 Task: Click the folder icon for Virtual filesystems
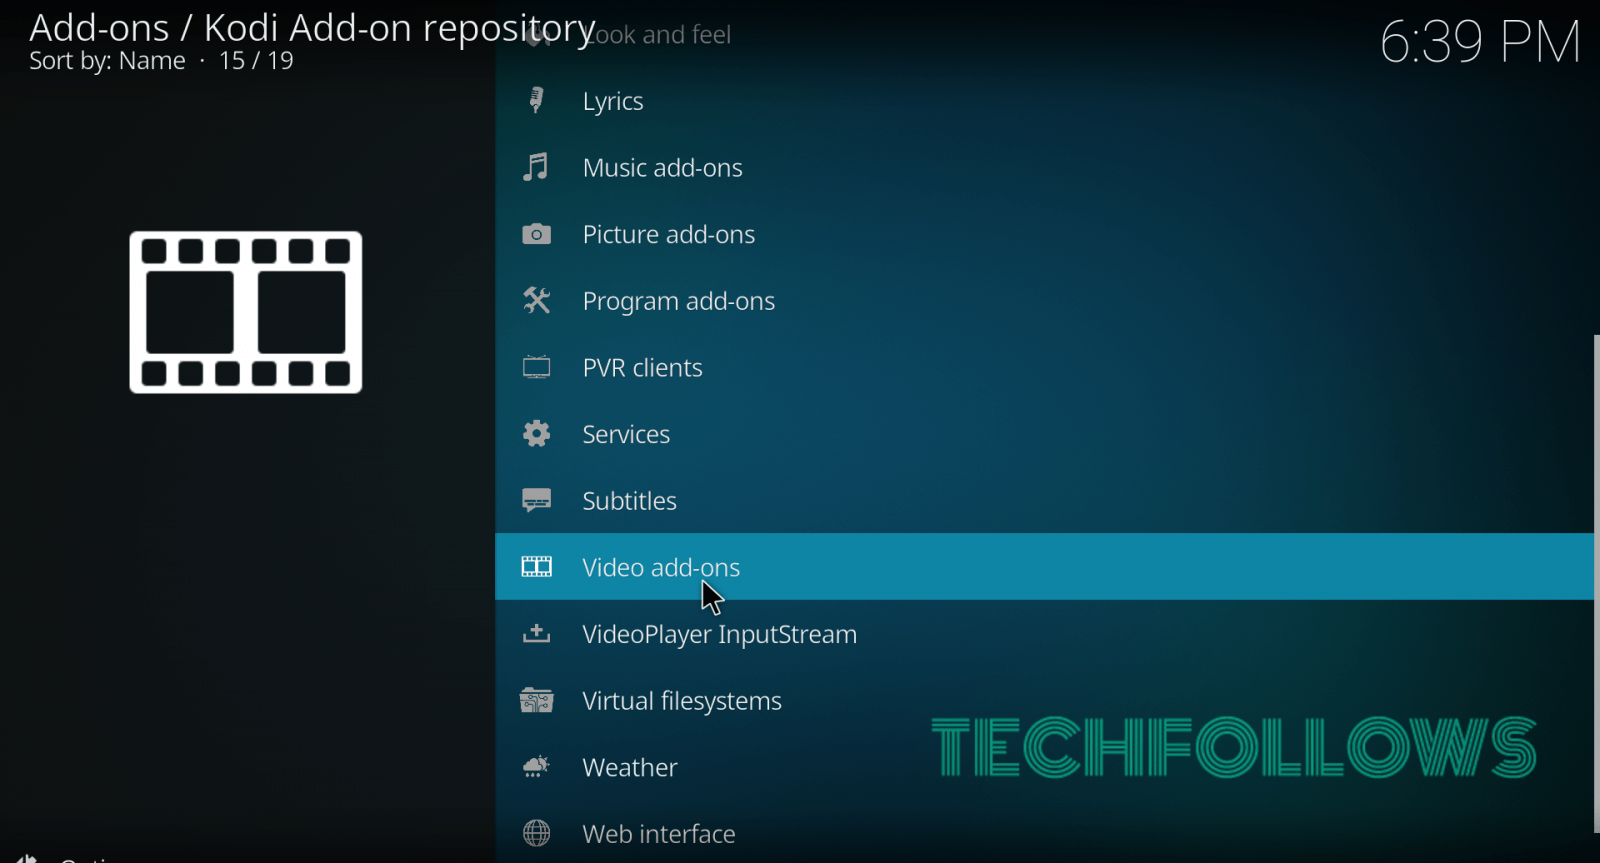coord(537,700)
